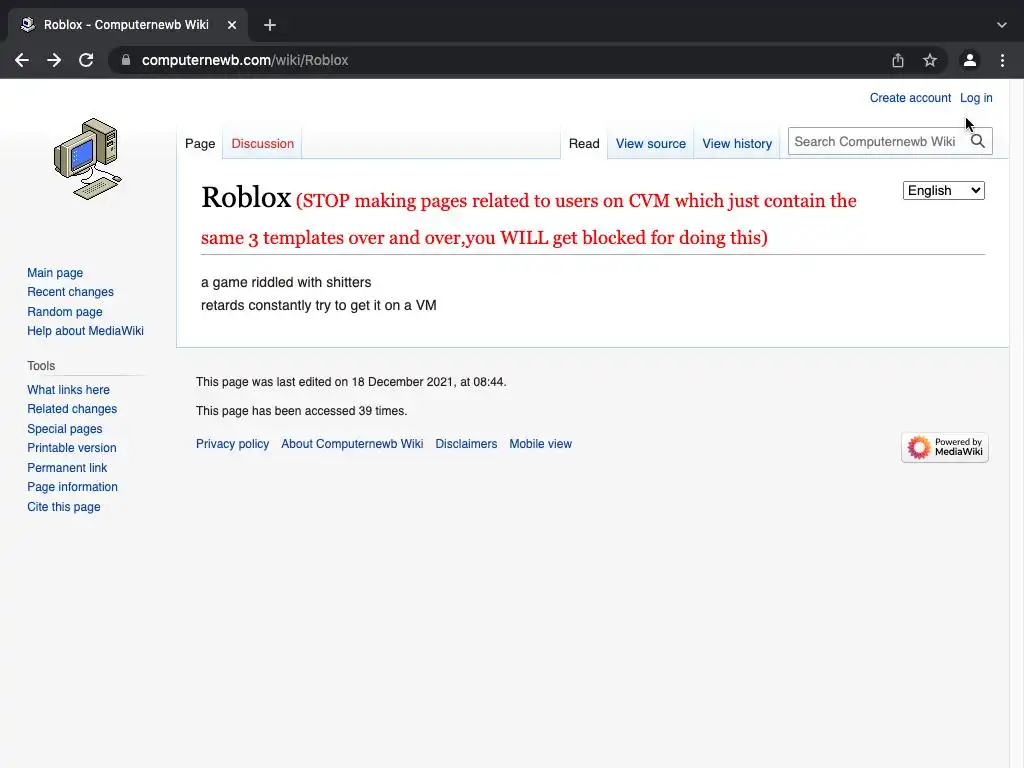Switch to the Discussion tab
Viewport: 1024px width, 768px height.
coord(263,144)
